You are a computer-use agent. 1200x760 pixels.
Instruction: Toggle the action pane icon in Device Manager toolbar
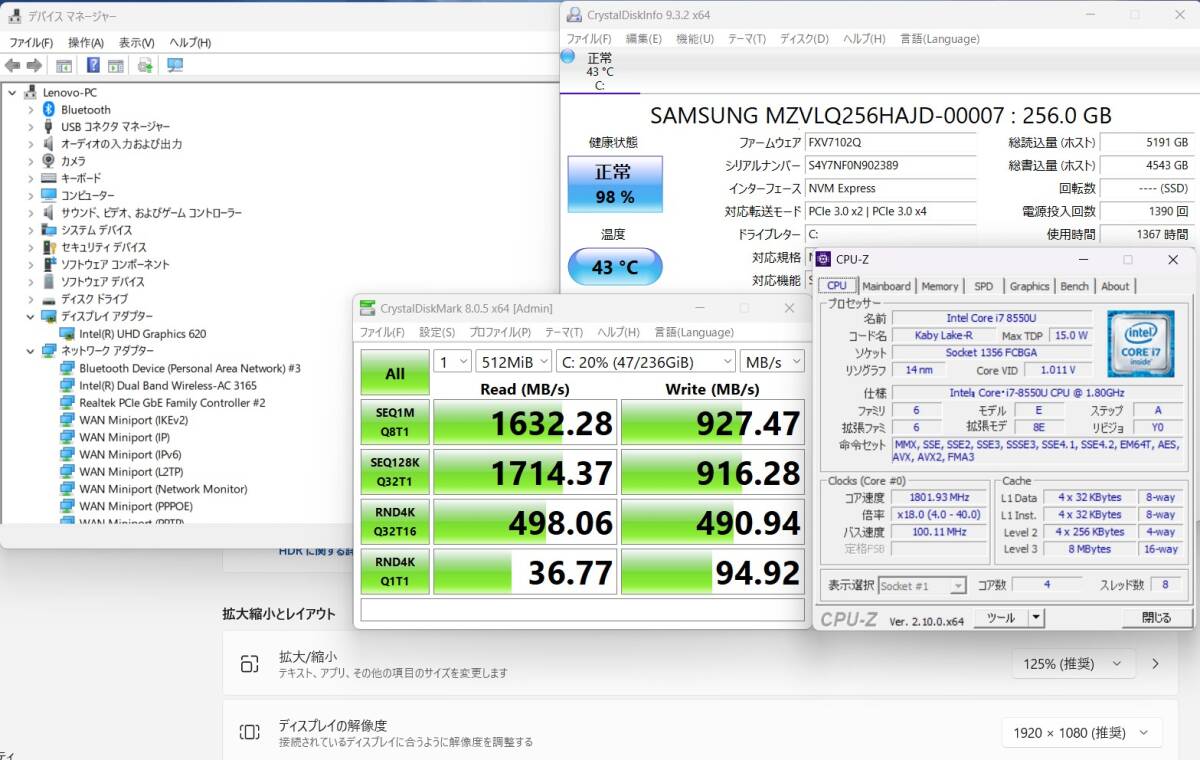116,66
